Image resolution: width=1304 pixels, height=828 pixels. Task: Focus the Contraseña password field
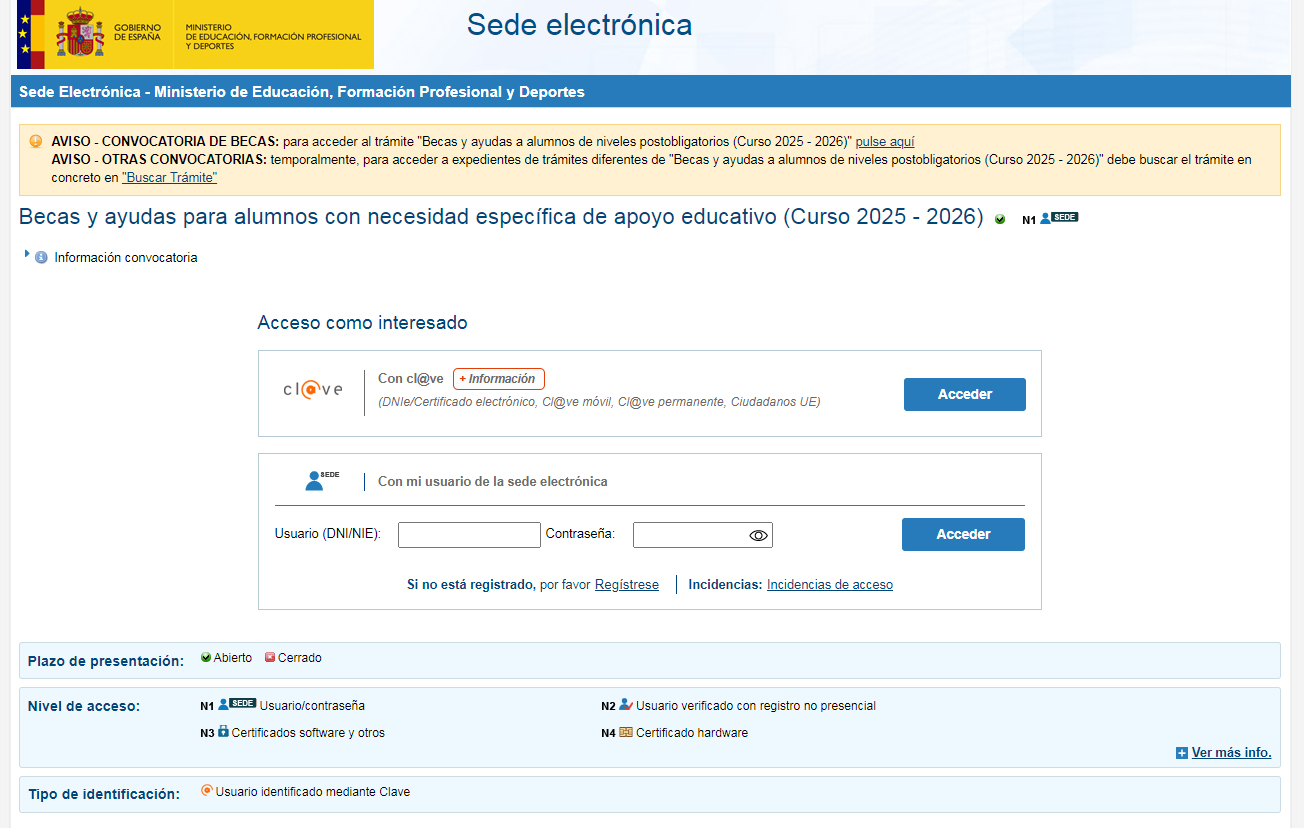(x=690, y=535)
